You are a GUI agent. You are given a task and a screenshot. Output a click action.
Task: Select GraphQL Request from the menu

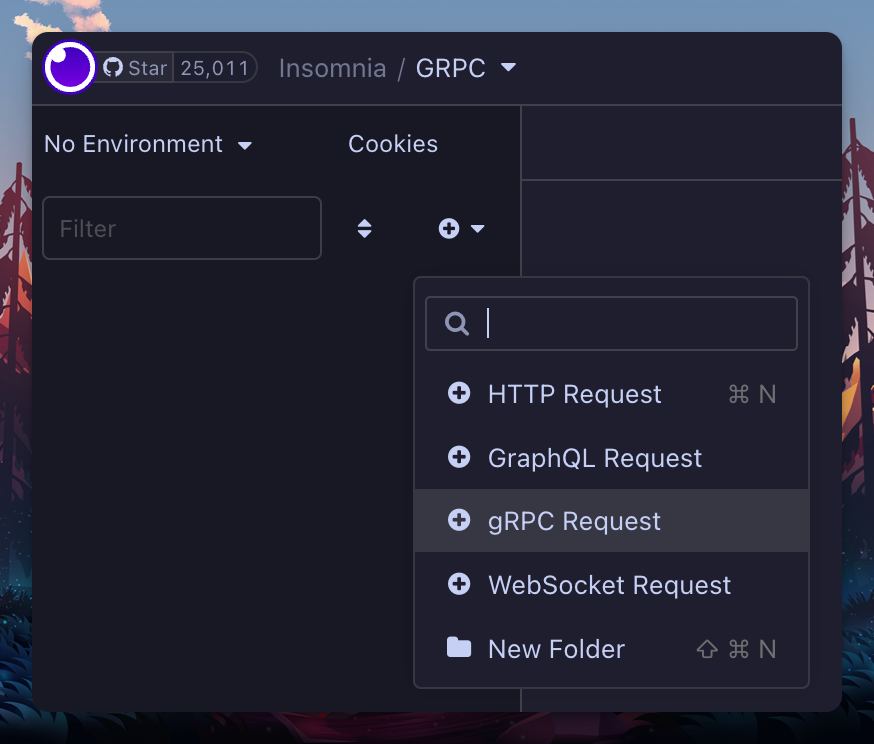click(x=594, y=457)
